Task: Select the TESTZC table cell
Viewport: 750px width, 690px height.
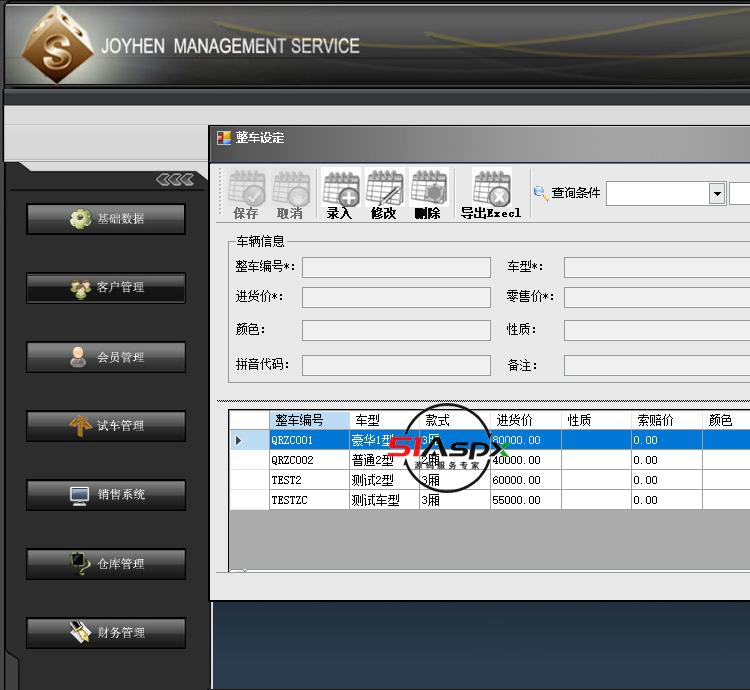Action: (309, 500)
